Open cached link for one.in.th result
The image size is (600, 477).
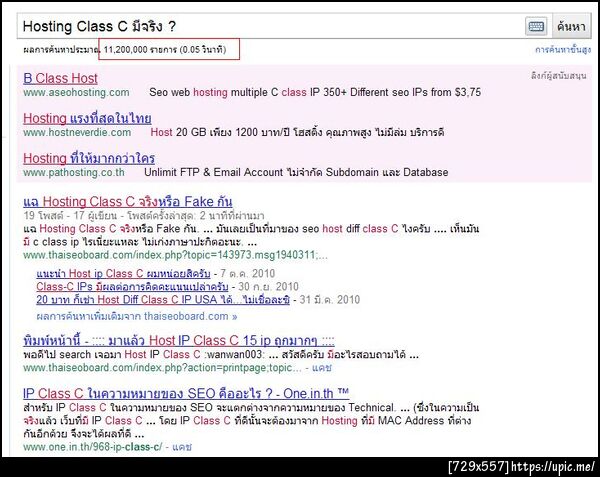182,447
